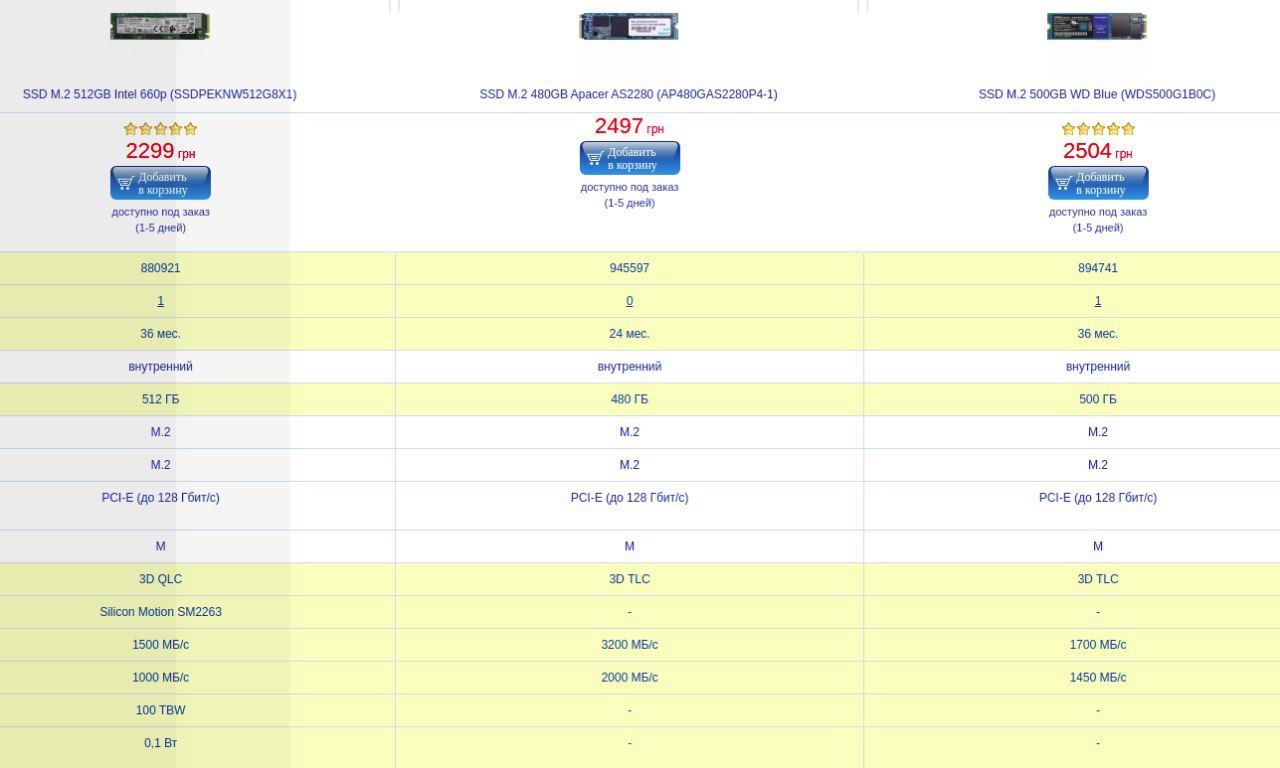Click star rating under Intel 660p
The image size is (1280, 768).
[x=160, y=129]
